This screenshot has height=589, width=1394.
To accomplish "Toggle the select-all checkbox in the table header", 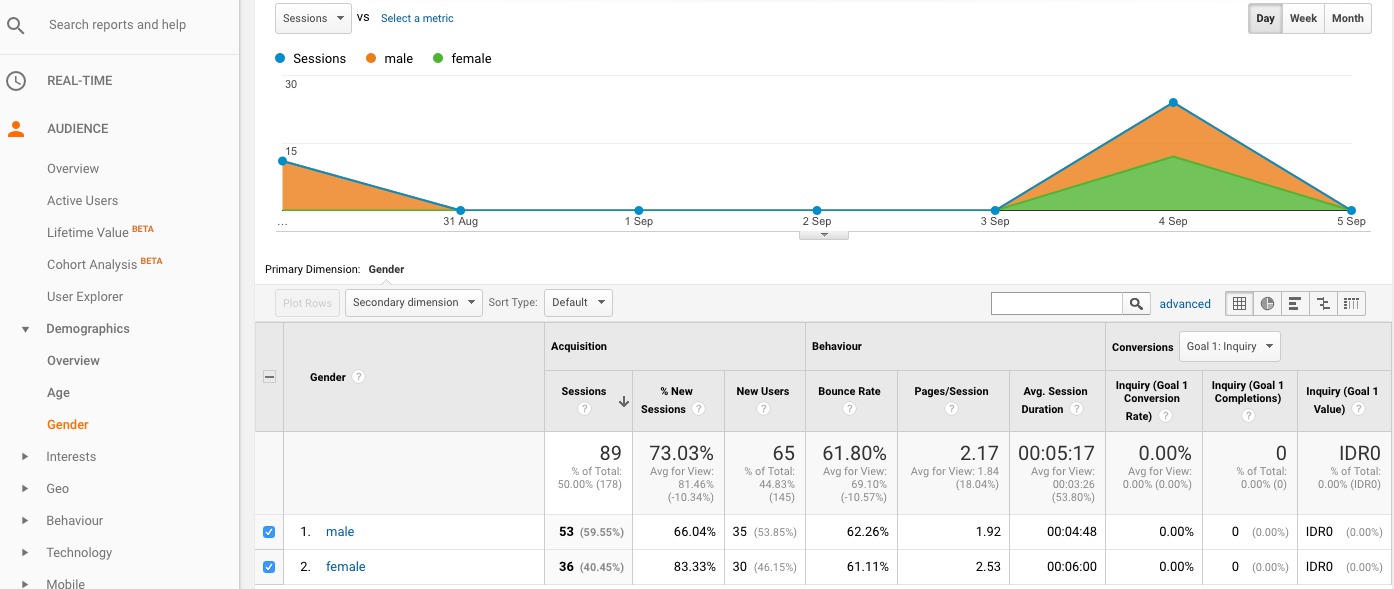I will point(269,377).
